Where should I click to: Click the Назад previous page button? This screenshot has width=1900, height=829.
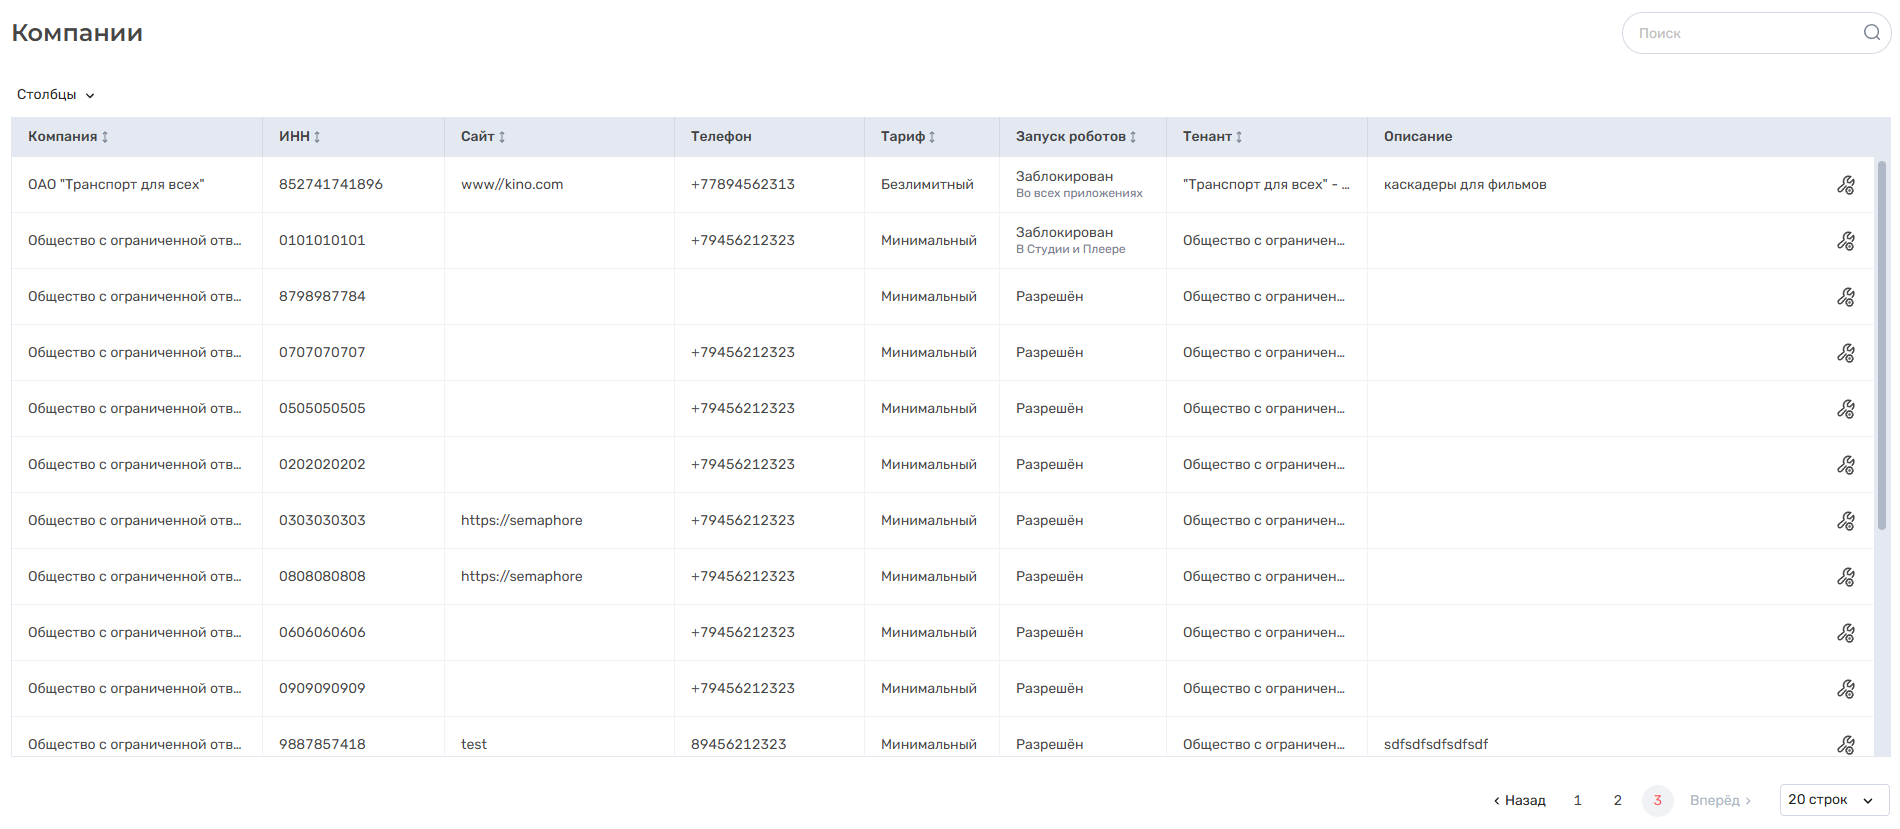(x=1520, y=800)
